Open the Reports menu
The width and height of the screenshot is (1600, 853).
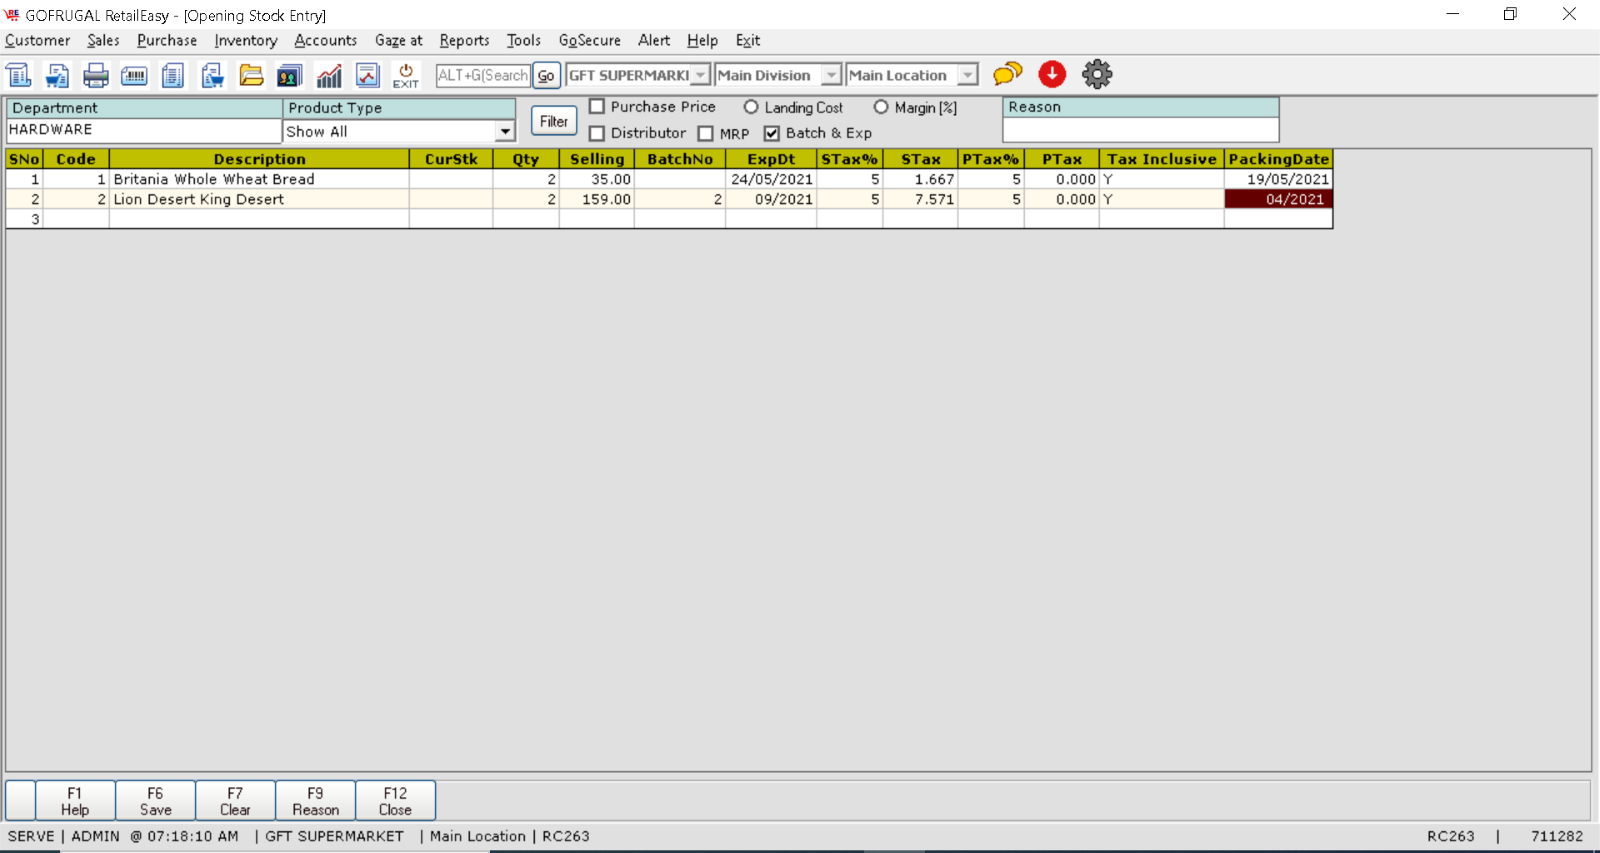465,41
